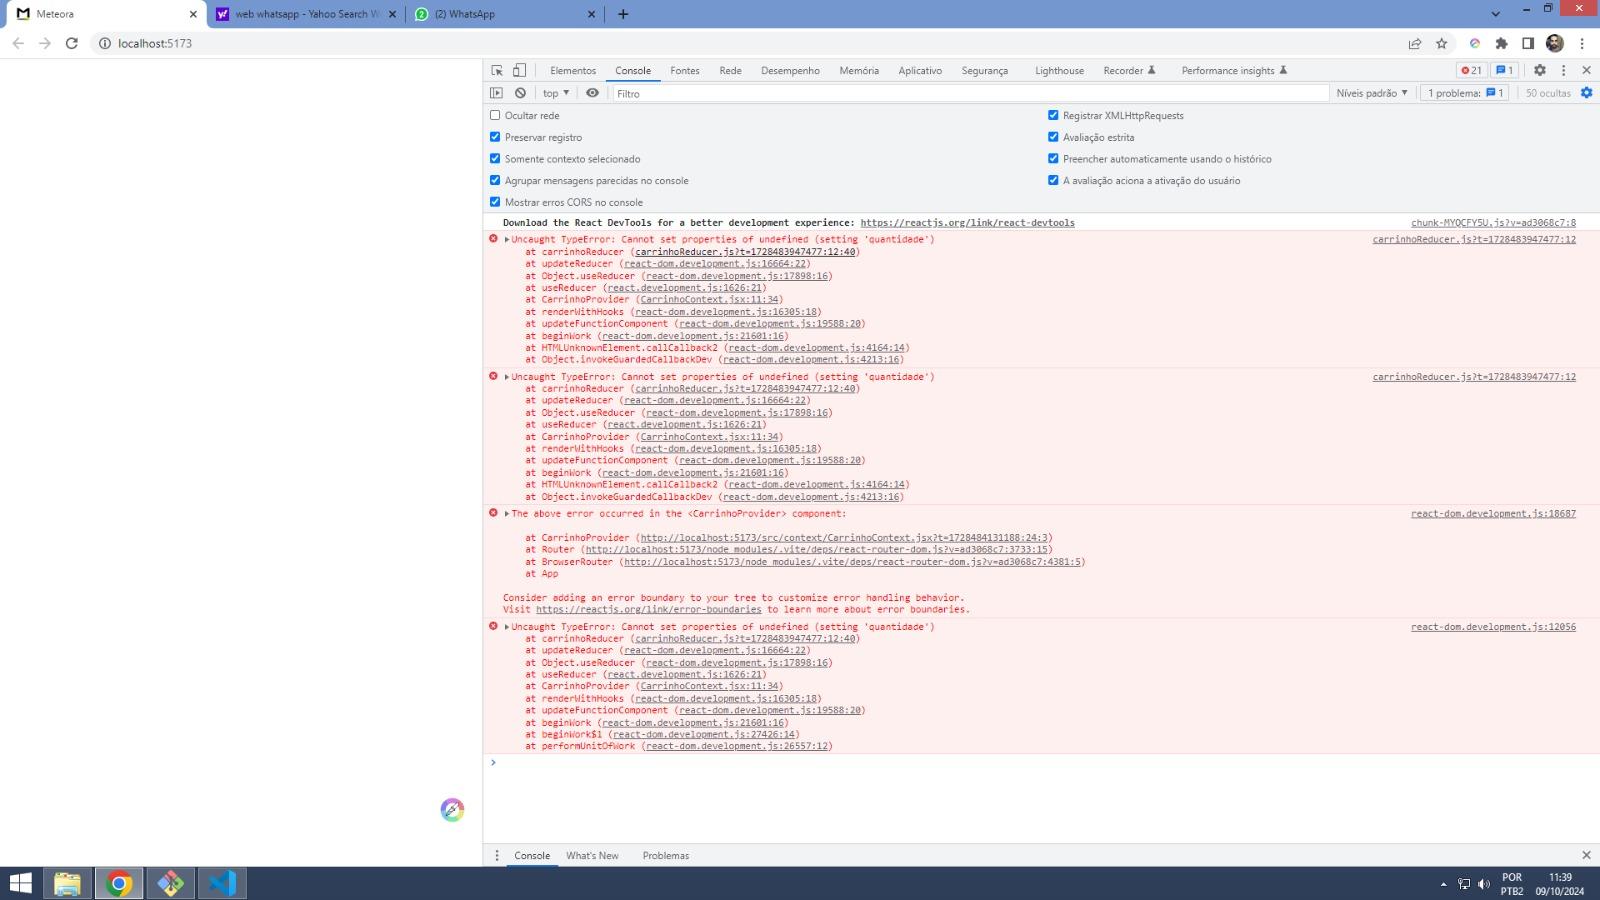Open DevTools three-dot customize menu
1600x900 pixels.
[1563, 70]
